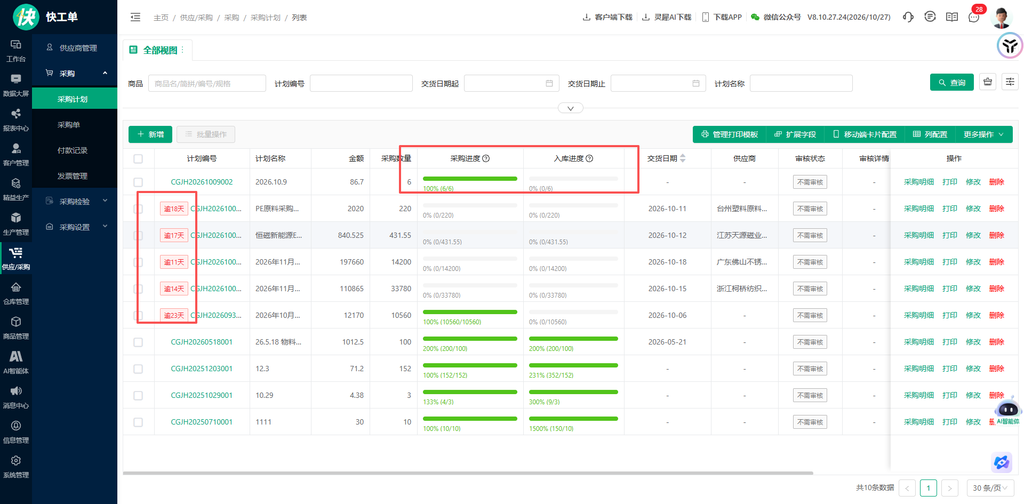This screenshot has height=504, width=1024.
Task: Open 系统管理 in the left rail
Action: click(x=16, y=466)
